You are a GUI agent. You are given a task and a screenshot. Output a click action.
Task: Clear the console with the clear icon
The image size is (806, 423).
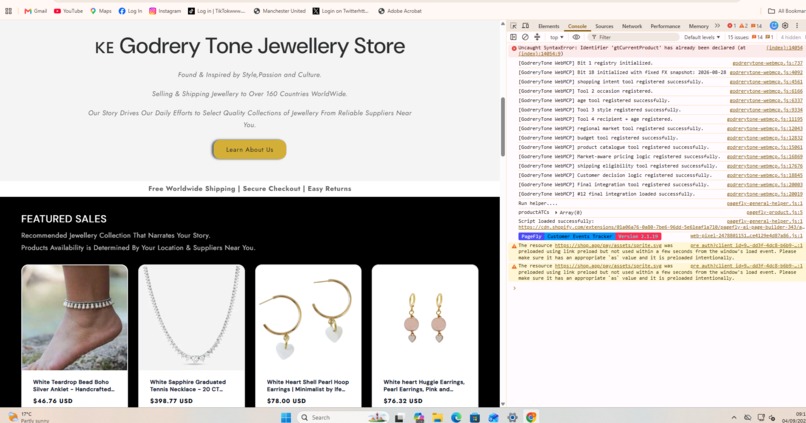[525, 37]
